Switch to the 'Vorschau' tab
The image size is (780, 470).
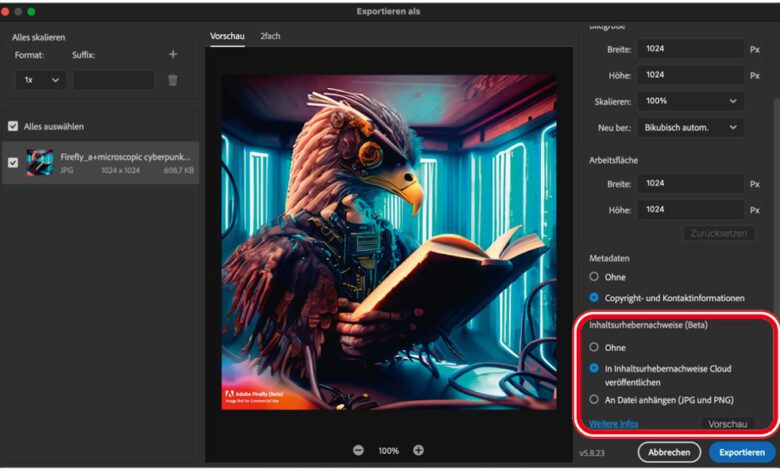click(227, 36)
